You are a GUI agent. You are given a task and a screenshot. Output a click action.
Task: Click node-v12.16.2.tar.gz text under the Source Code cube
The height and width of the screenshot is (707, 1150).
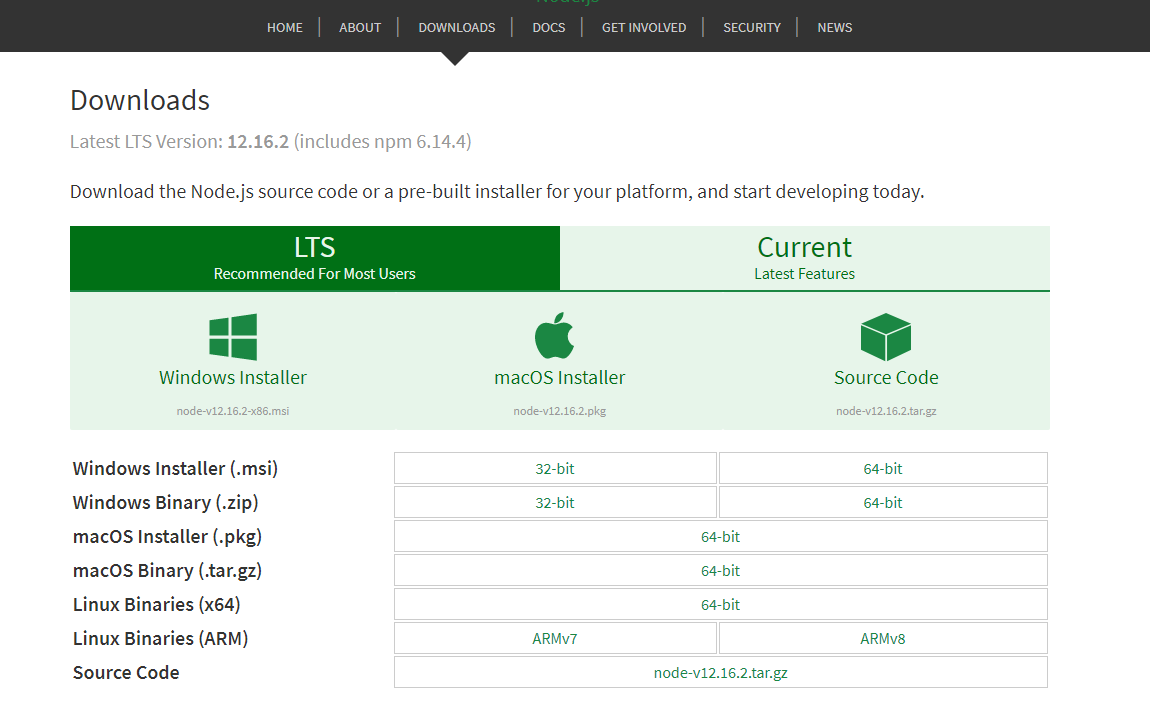(x=886, y=411)
